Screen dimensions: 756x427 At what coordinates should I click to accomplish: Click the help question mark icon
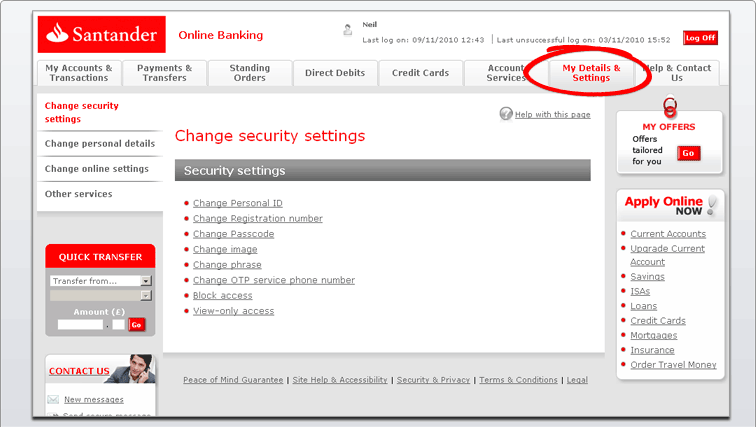click(506, 114)
